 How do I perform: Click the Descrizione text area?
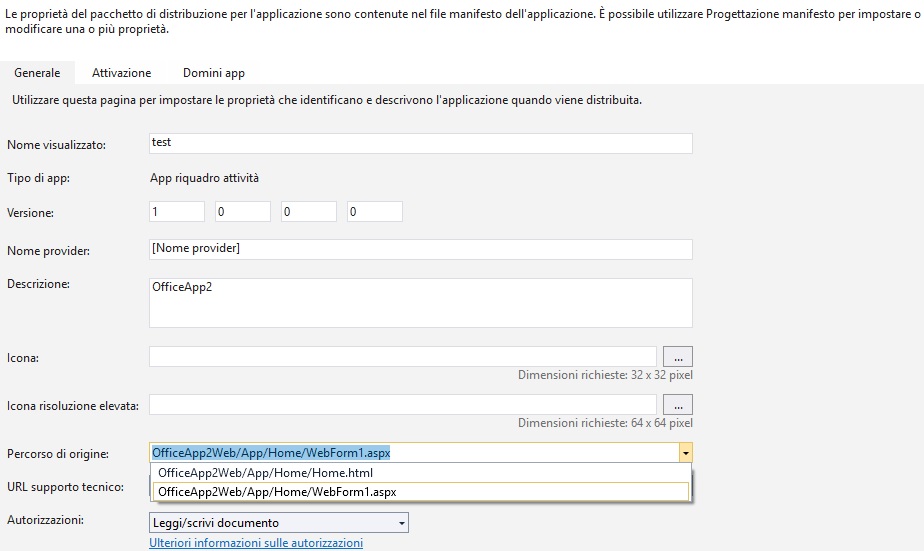pyautogui.click(x=421, y=303)
